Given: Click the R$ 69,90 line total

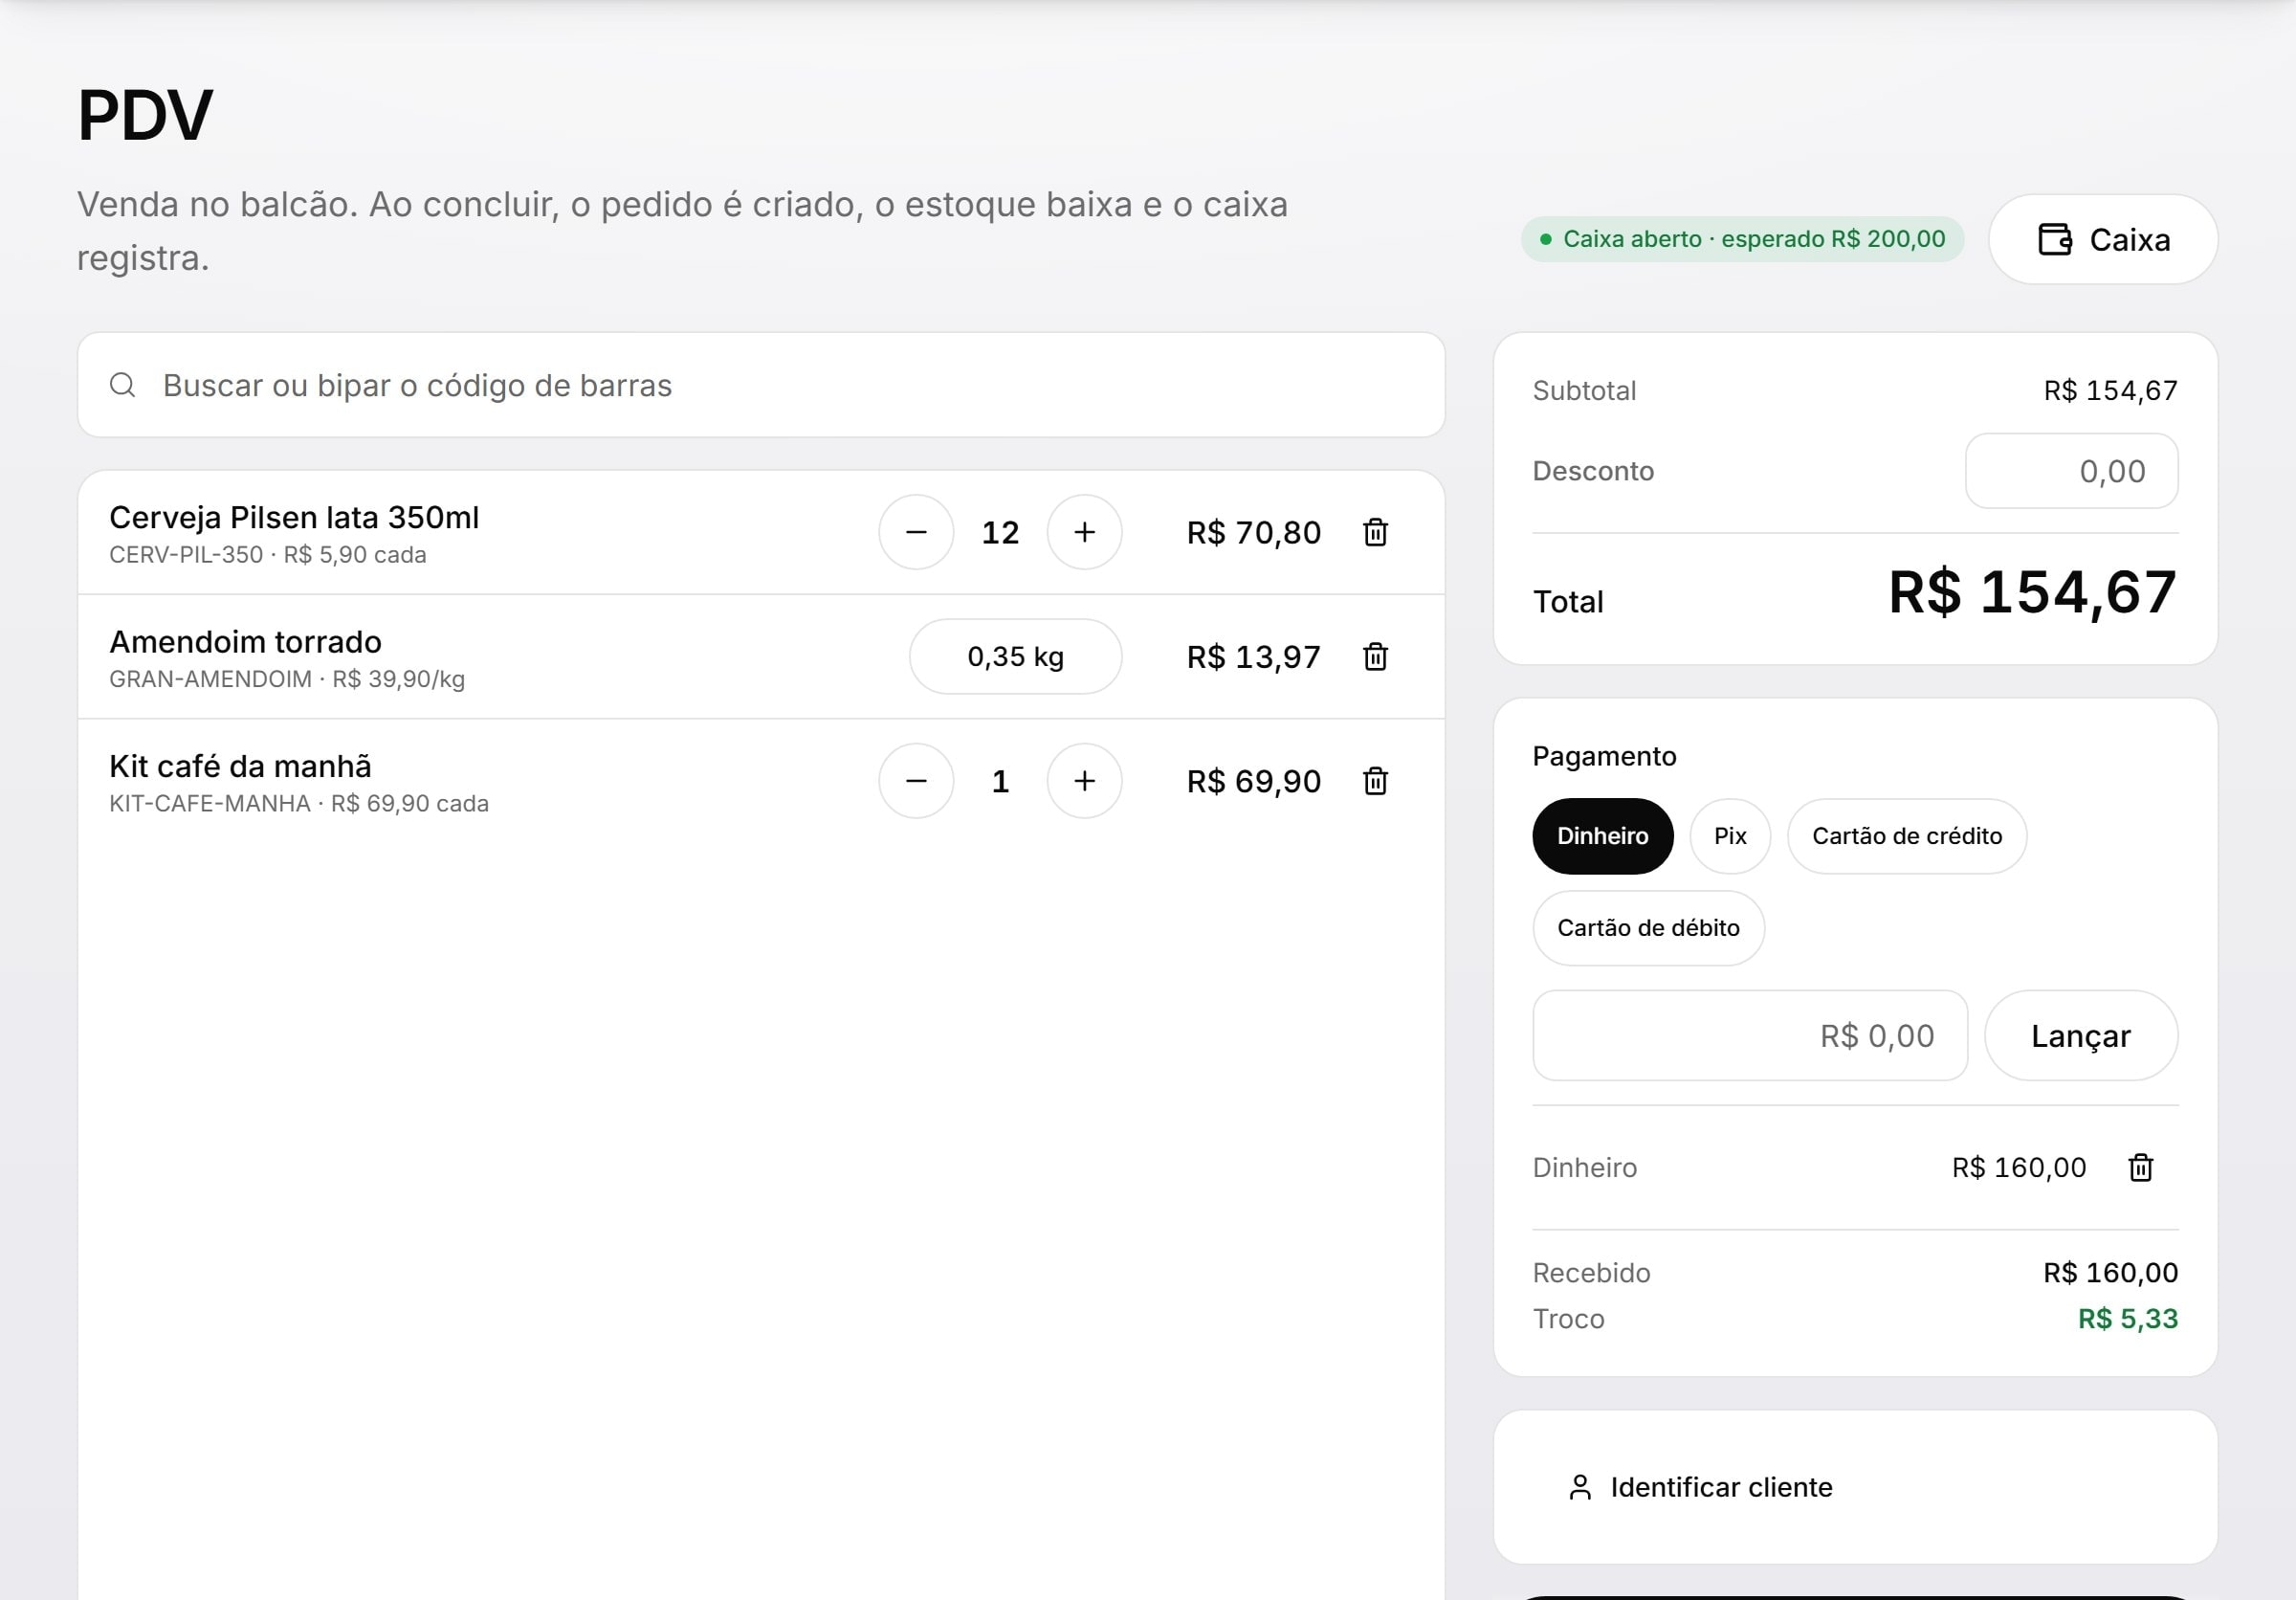Looking at the screenshot, I should point(1253,781).
